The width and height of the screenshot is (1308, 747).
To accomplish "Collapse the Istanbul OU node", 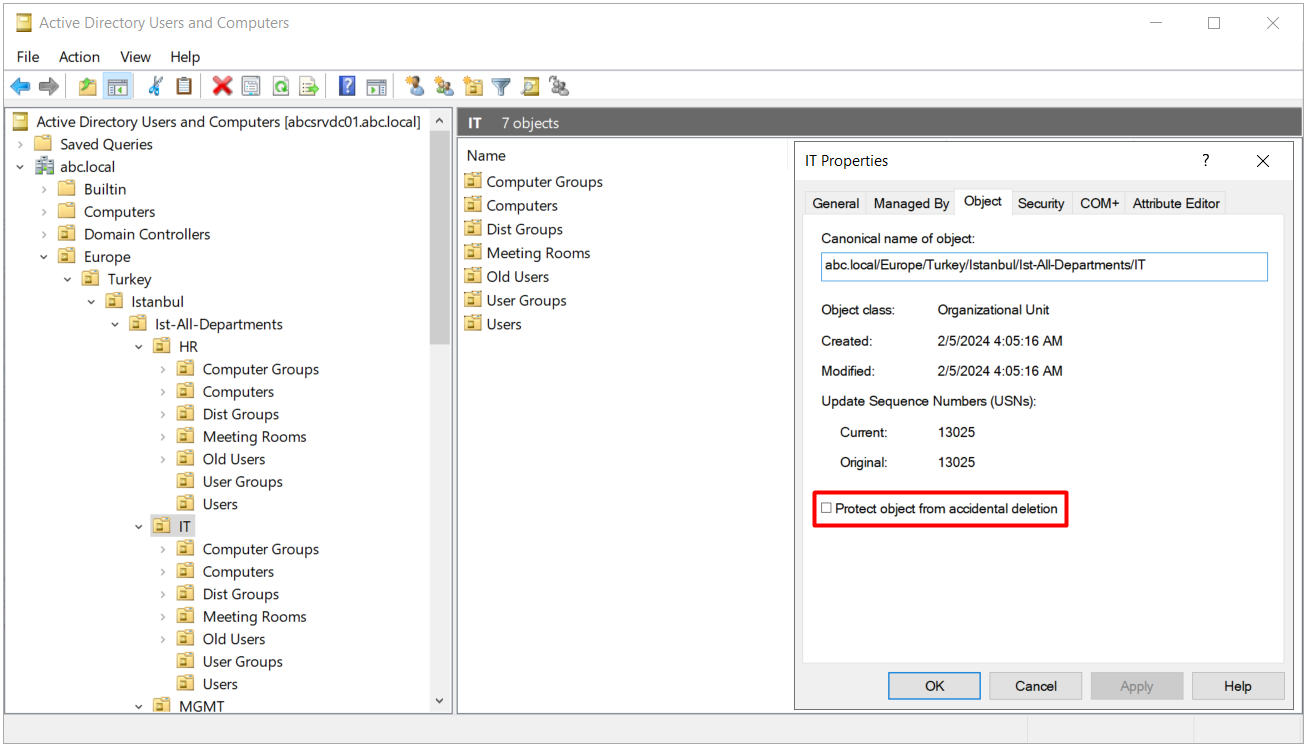I will pyautogui.click(x=91, y=302).
